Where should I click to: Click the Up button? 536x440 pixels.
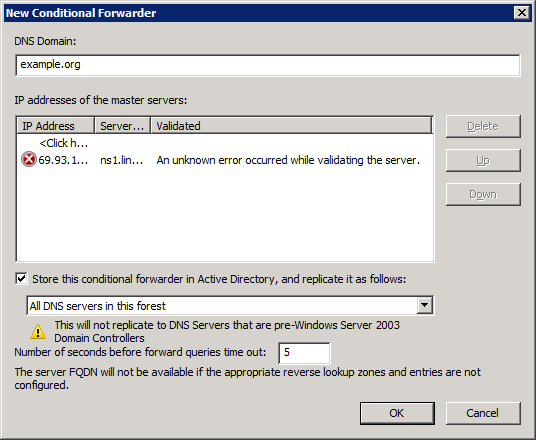483,160
